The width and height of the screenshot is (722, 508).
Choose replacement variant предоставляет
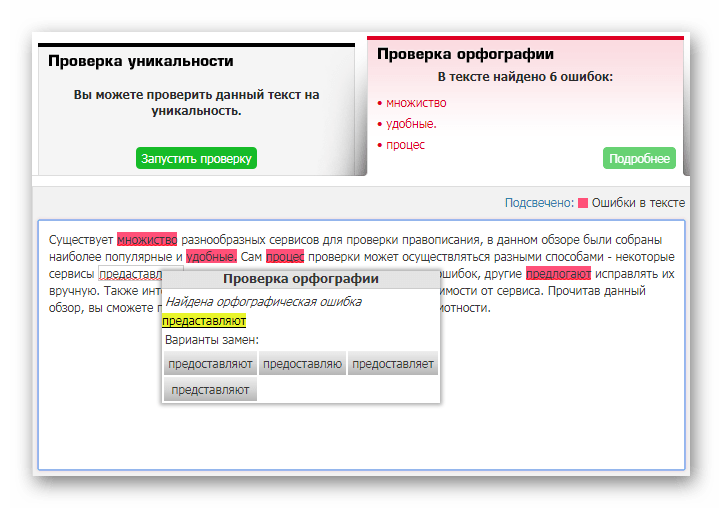pyautogui.click(x=393, y=364)
